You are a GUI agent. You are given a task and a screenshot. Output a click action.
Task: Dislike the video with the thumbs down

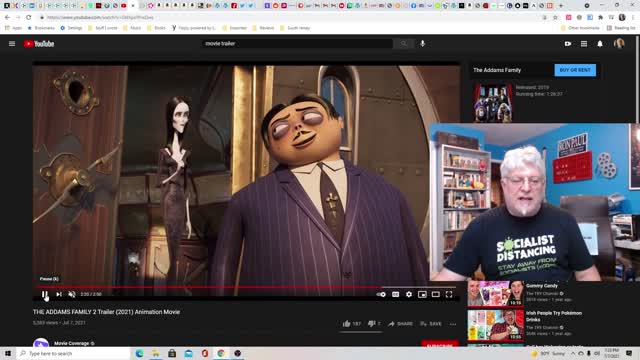point(374,324)
